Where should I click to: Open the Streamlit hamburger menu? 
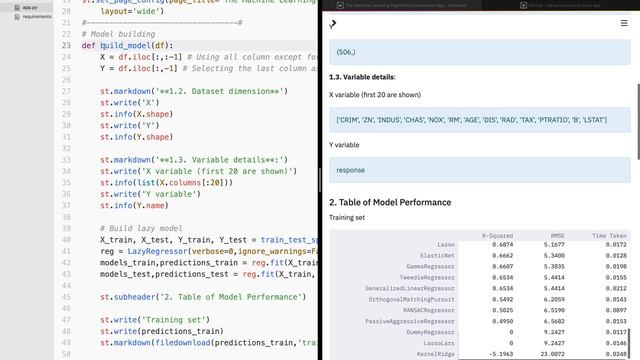(624, 23)
